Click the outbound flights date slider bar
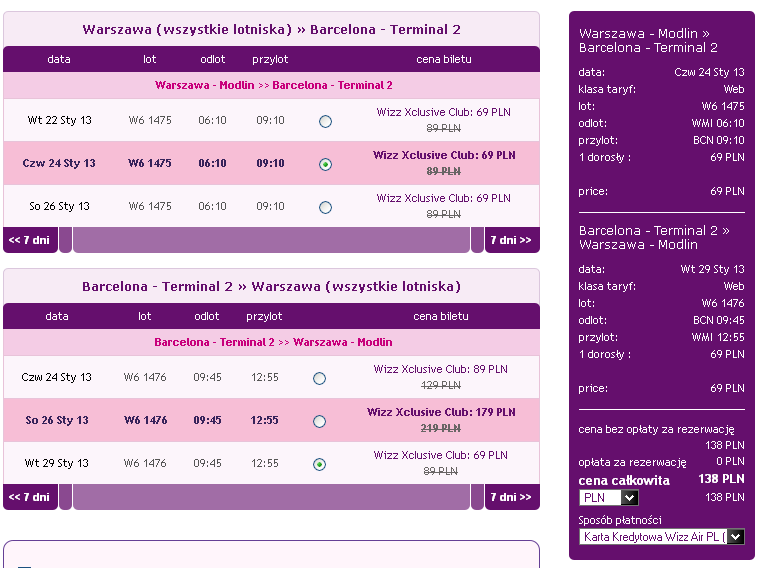Image resolution: width=757 pixels, height=568 pixels. 271,240
